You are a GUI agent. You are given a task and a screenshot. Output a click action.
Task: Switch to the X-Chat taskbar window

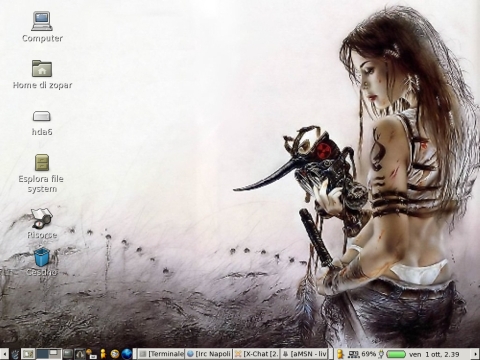click(256, 354)
